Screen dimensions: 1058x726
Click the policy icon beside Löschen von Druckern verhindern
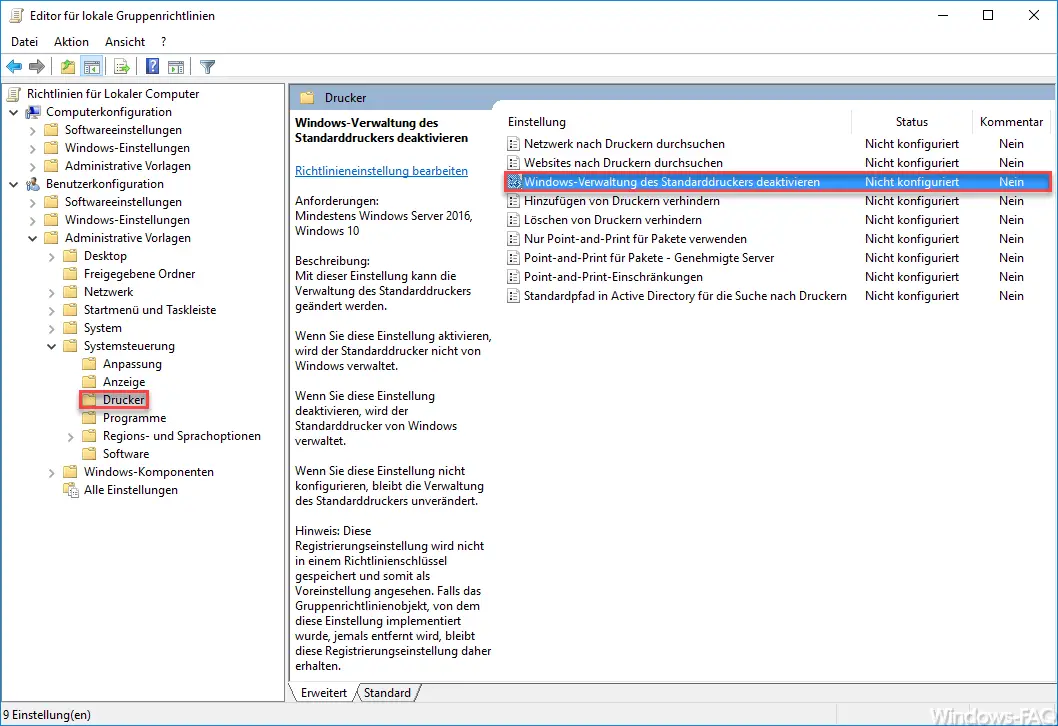pos(513,220)
